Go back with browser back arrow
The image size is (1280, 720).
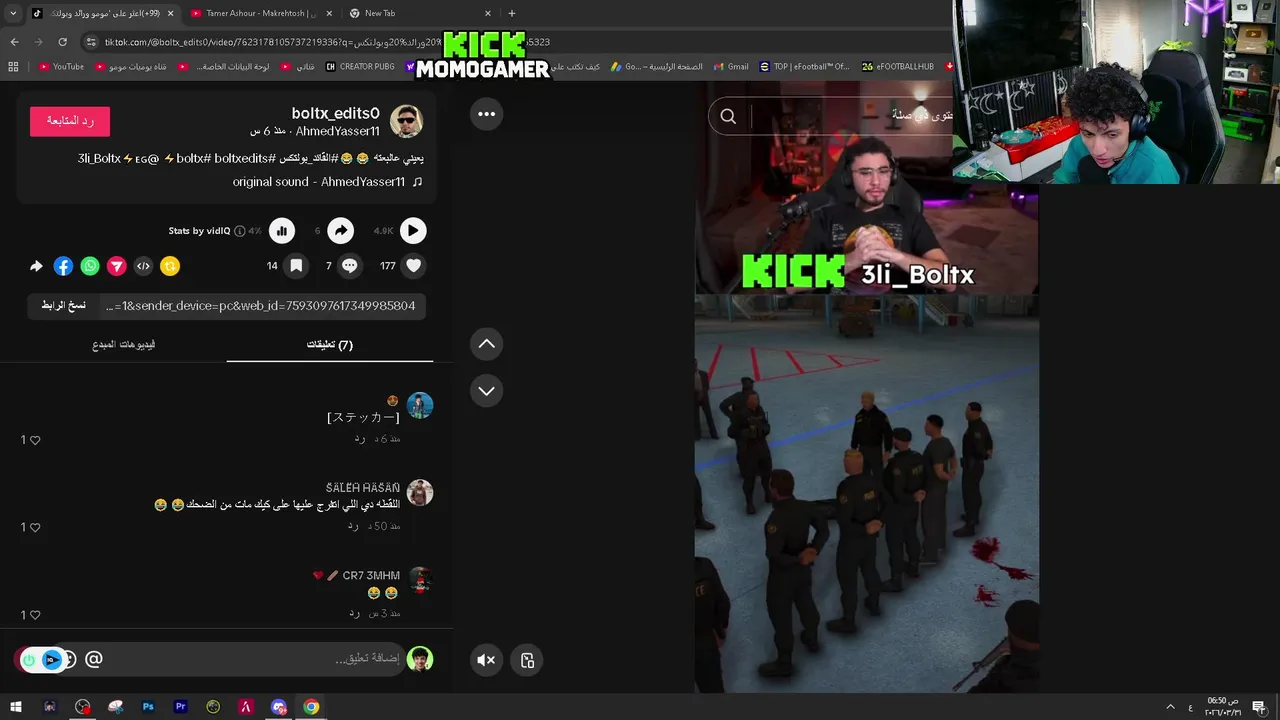tap(14, 42)
